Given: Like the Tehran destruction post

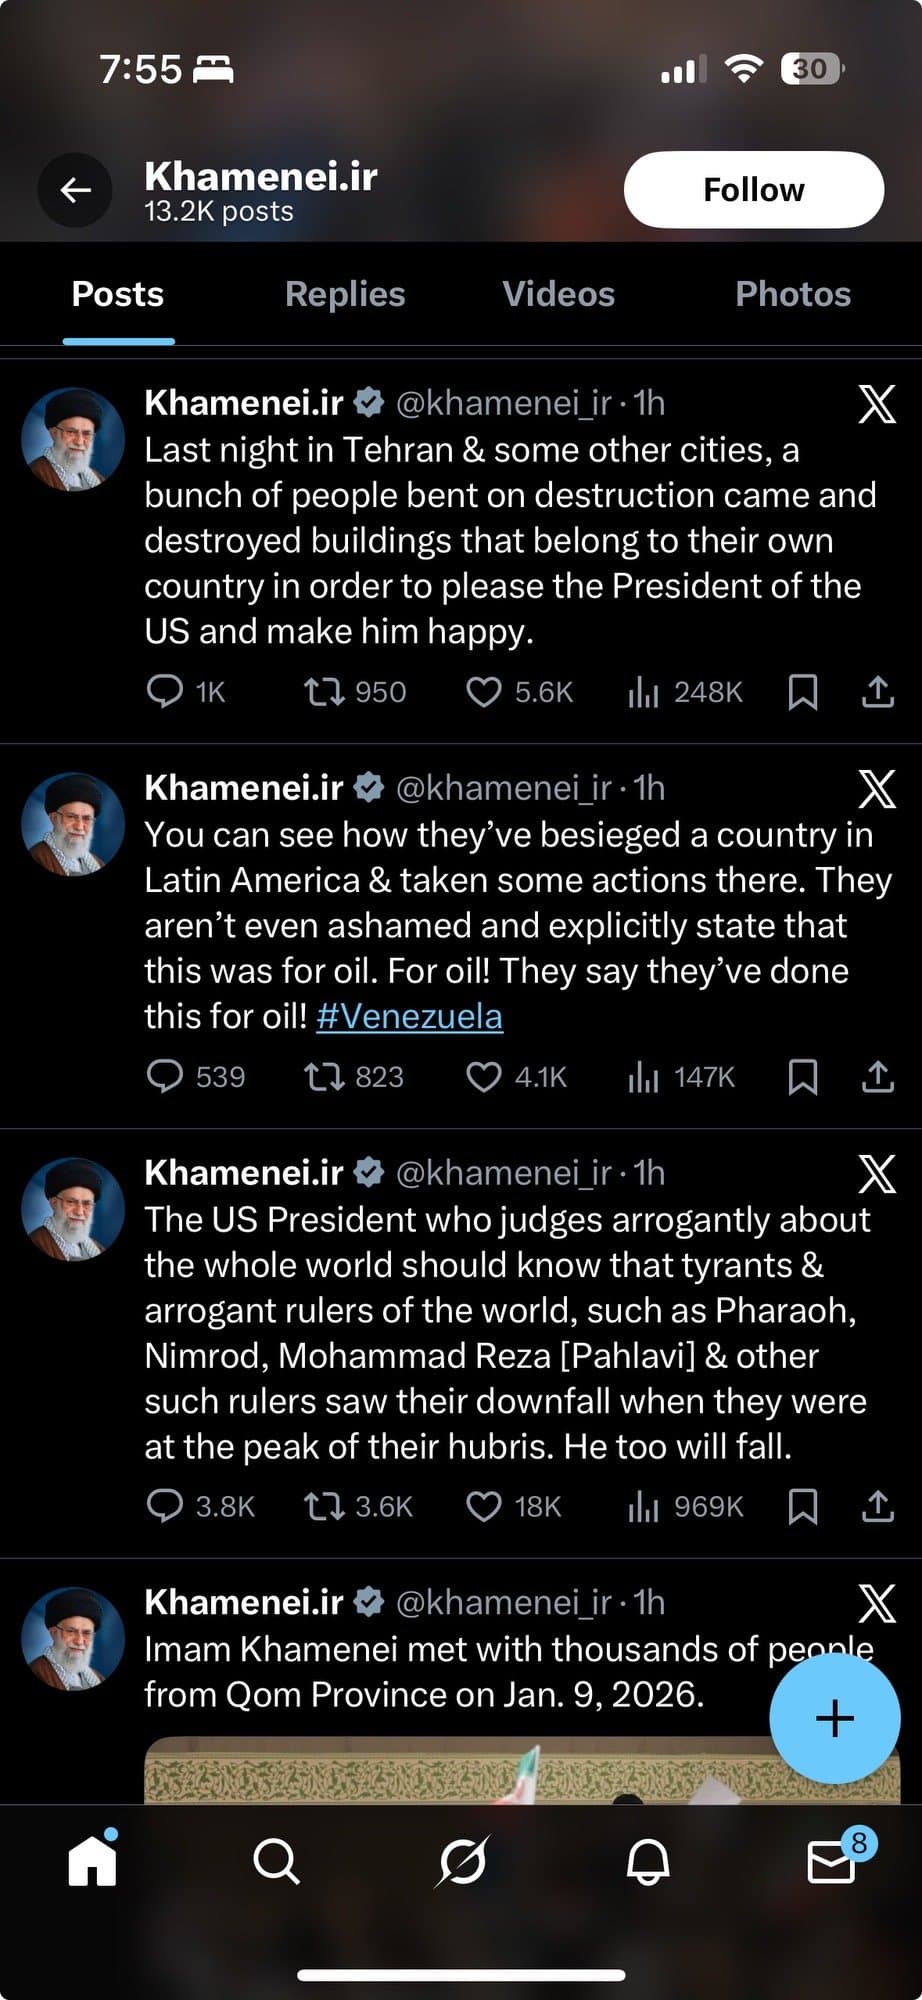Looking at the screenshot, I should tap(484, 692).
